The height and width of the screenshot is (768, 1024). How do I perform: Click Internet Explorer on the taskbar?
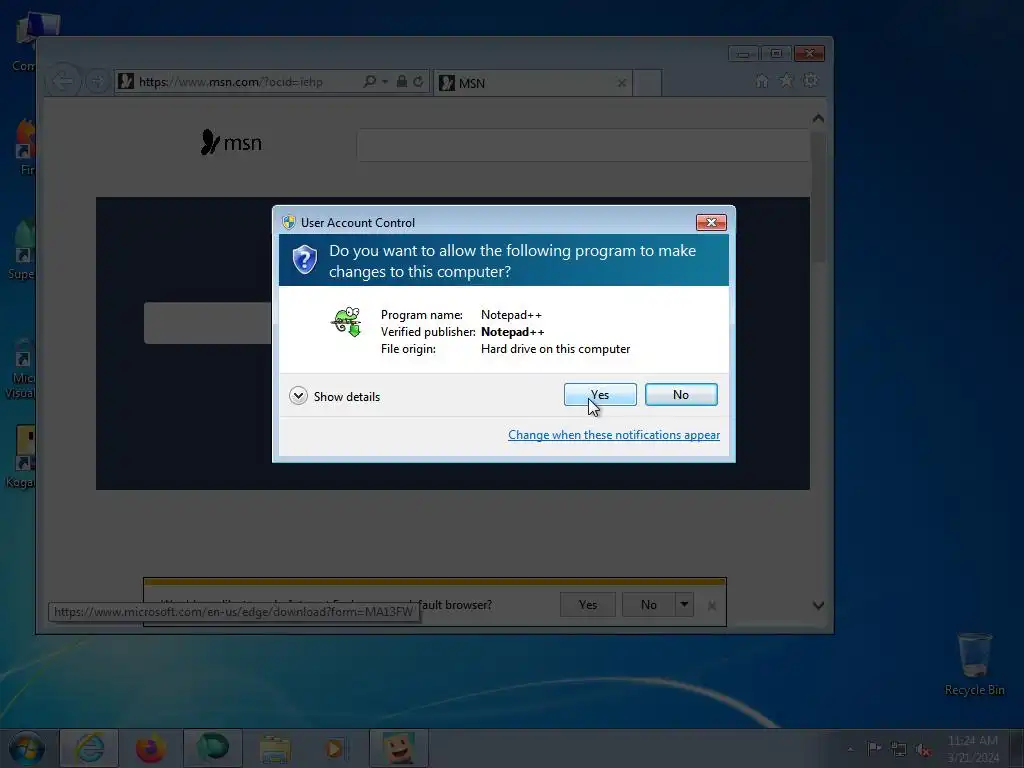click(x=89, y=748)
